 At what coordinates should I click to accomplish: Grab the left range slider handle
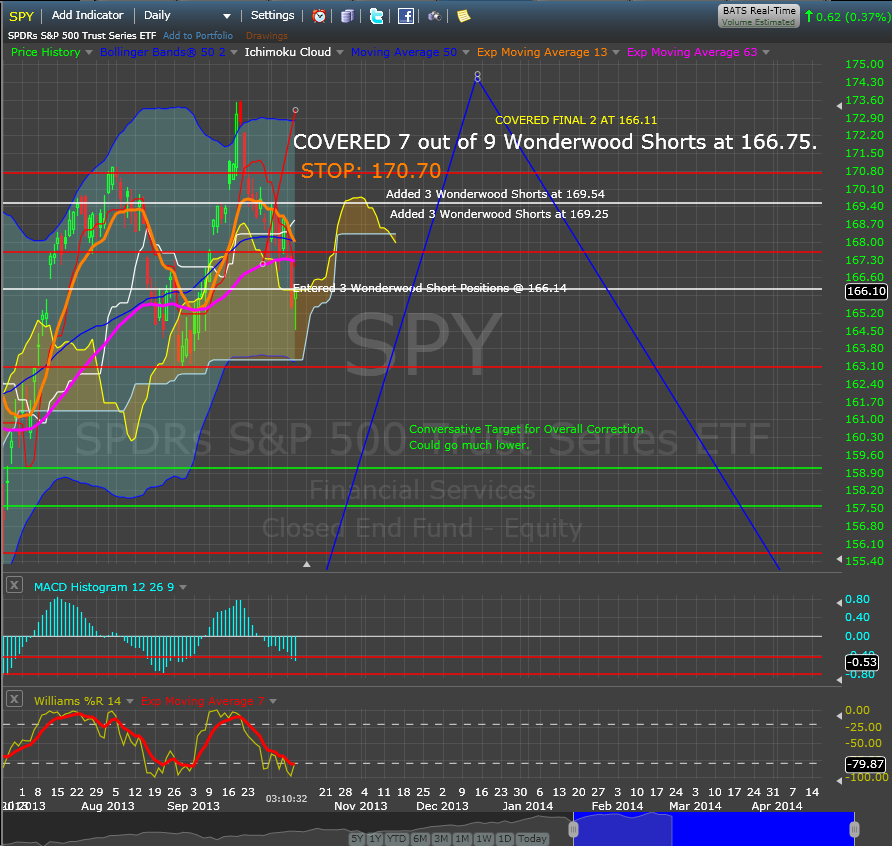coord(573,830)
